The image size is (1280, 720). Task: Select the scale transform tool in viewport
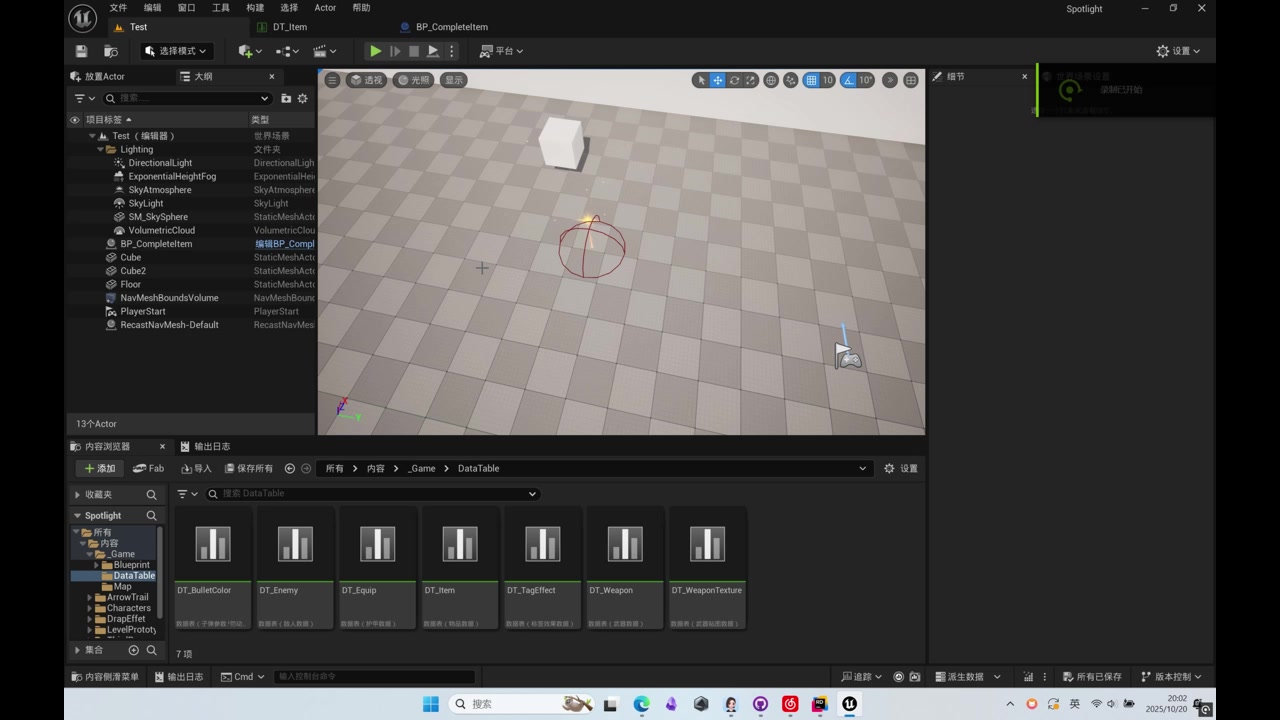pos(750,80)
